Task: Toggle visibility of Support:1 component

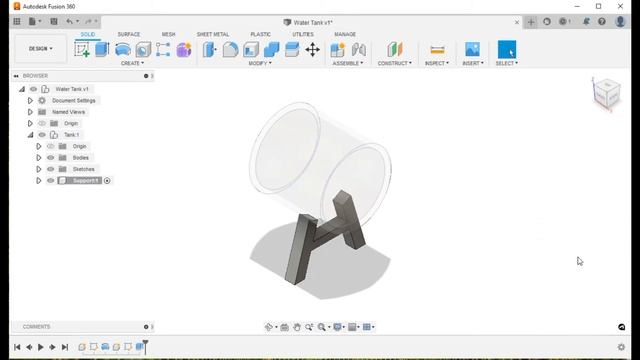Action: [51, 180]
